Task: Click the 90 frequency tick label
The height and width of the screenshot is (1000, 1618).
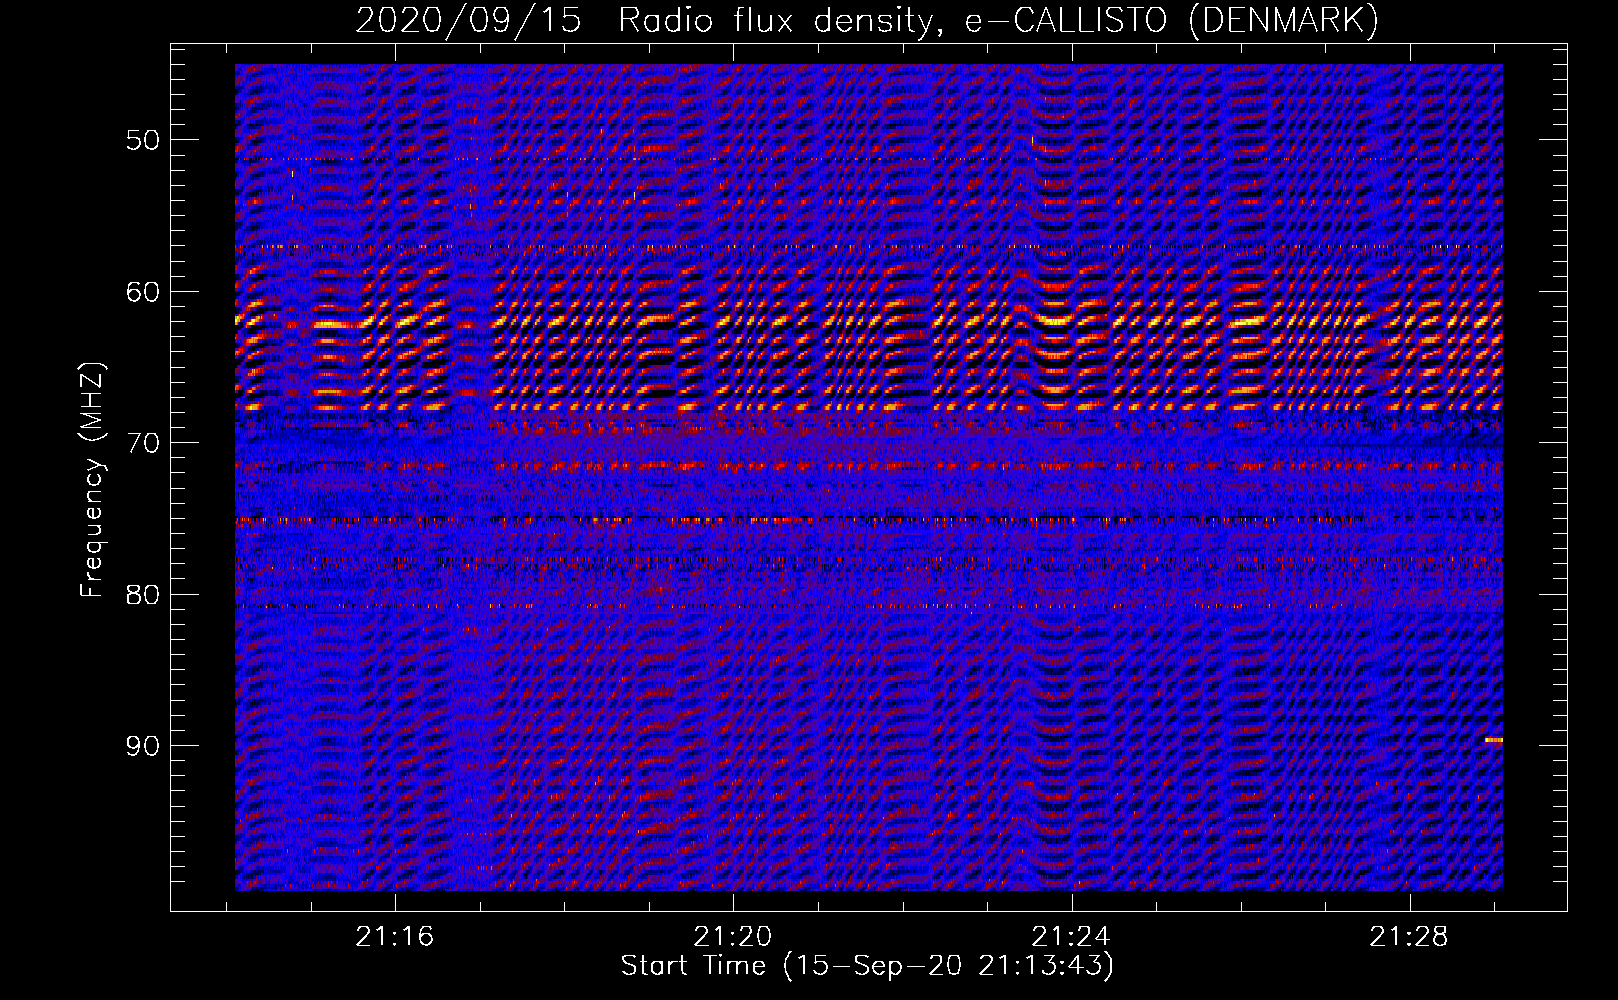Action: [143, 746]
